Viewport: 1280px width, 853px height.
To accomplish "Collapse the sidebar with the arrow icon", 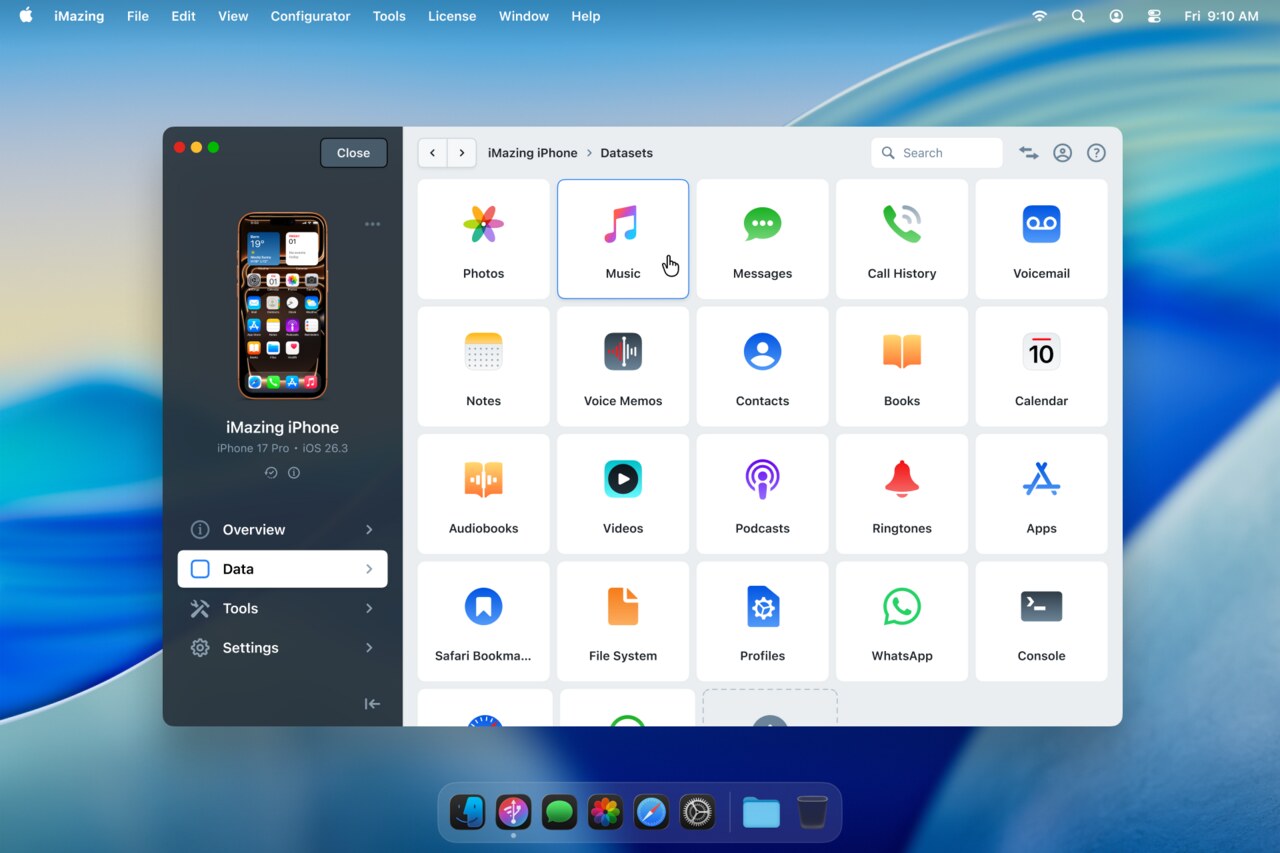I will click(x=372, y=704).
